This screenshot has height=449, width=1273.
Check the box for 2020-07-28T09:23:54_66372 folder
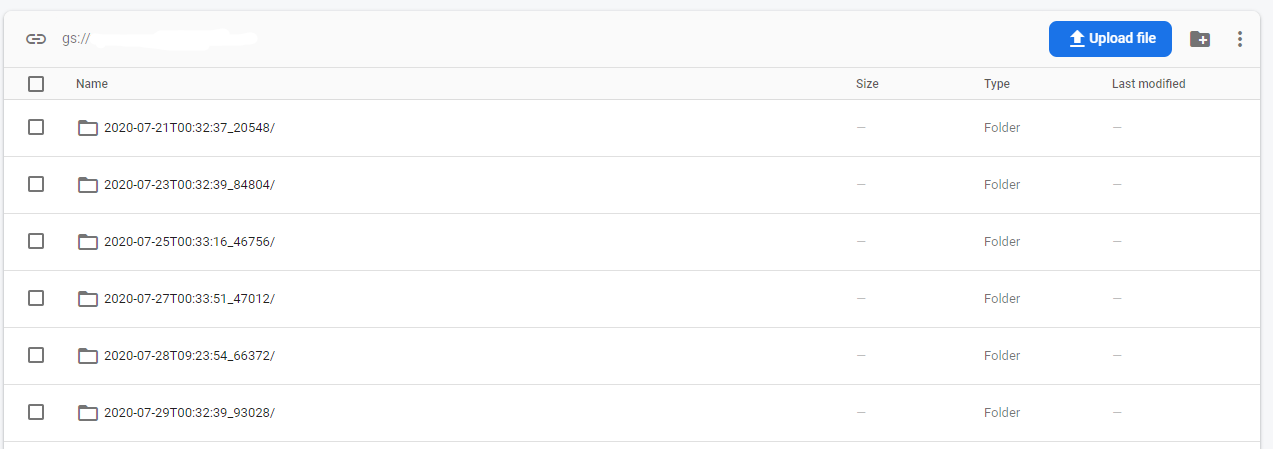(x=36, y=355)
